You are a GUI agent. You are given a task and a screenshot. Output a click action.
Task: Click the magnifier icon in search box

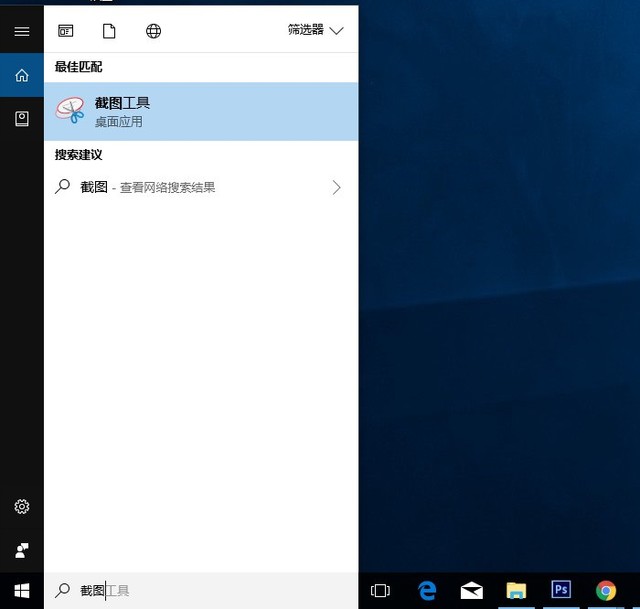pos(62,590)
